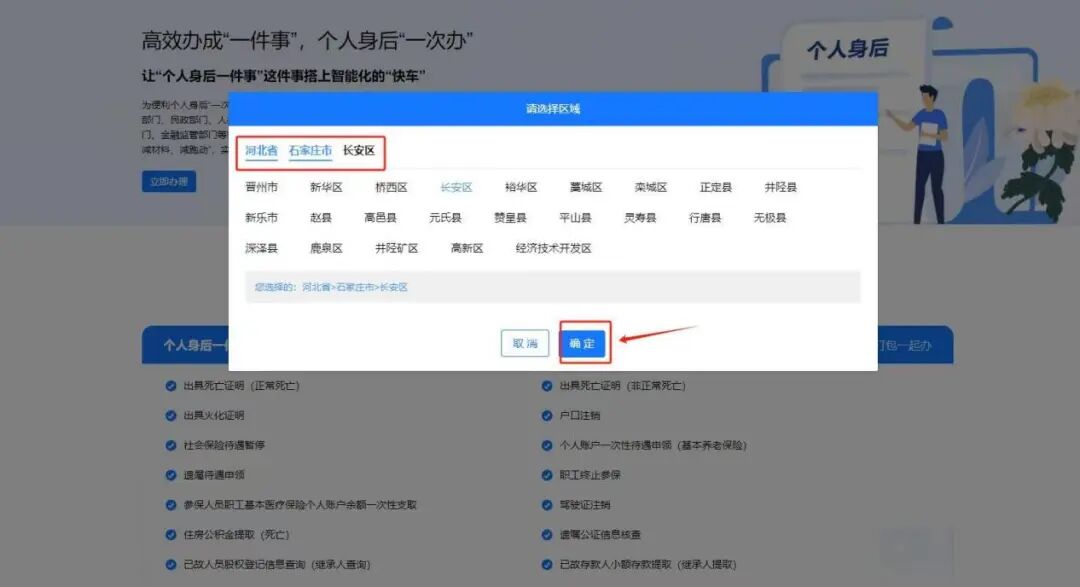Choose 经济技术开发区 from the district grid
1080x587 pixels.
tap(551, 248)
